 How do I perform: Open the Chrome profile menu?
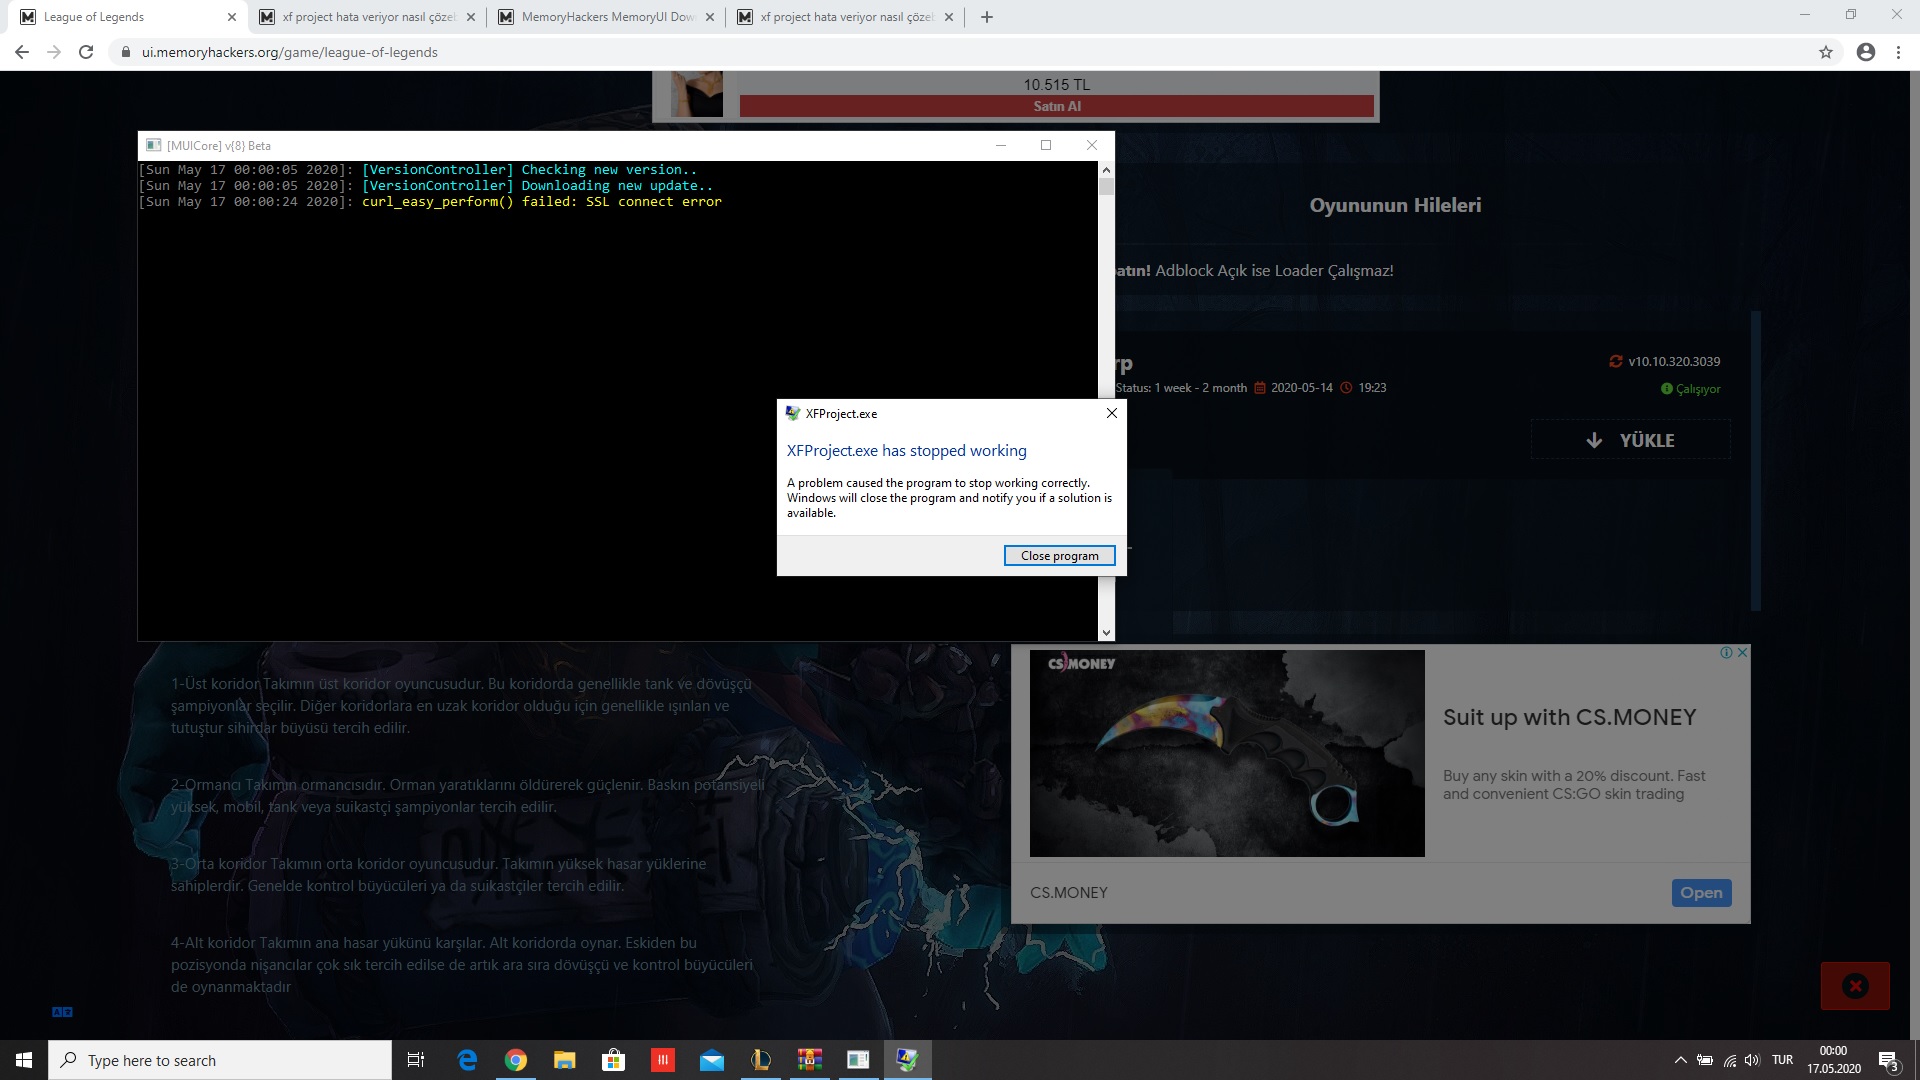(1866, 52)
